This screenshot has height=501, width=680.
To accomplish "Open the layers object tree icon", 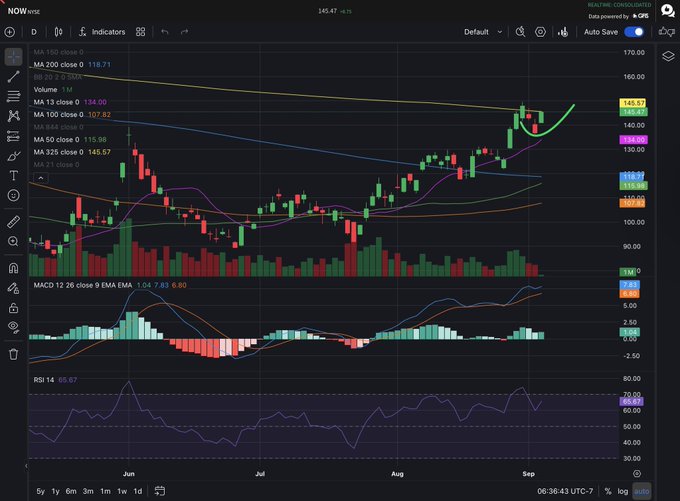I will (668, 56).
